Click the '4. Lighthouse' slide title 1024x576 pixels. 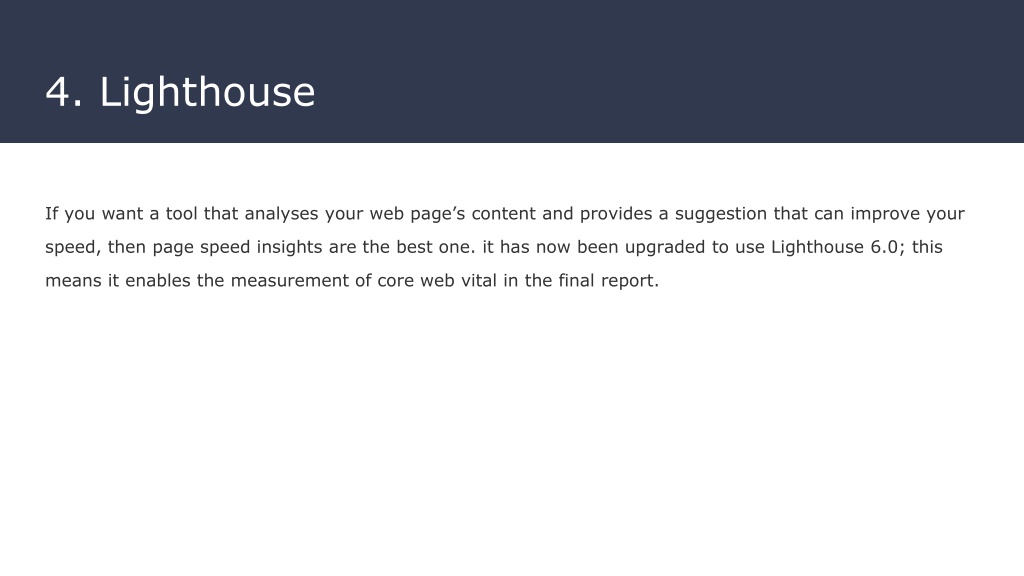[x=180, y=93]
